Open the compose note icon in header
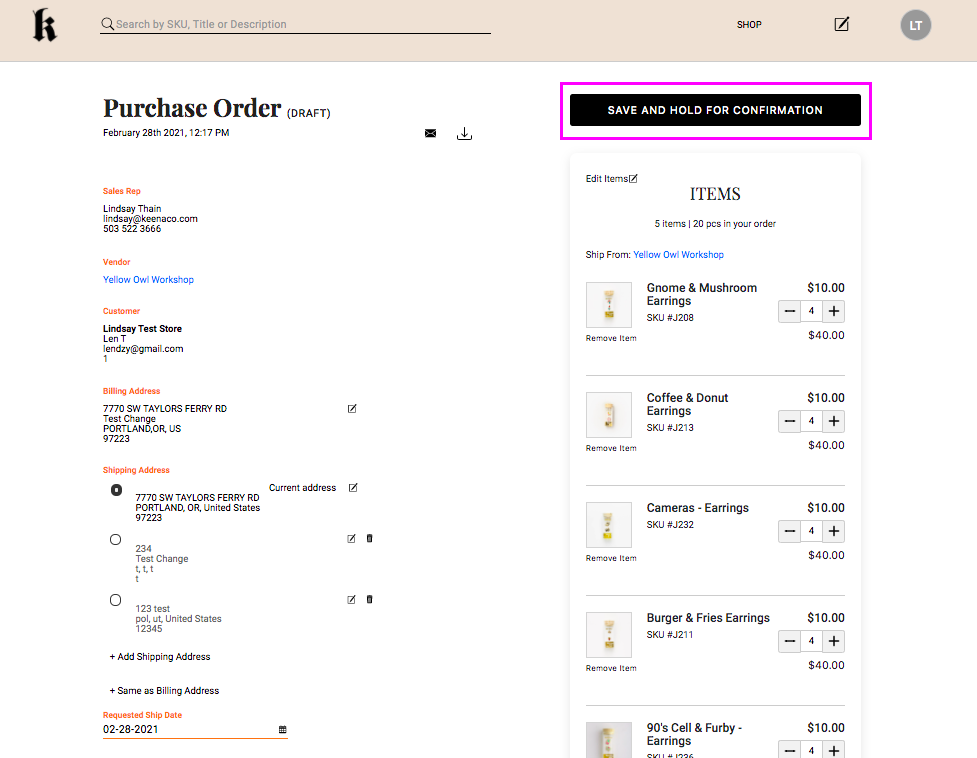Image resolution: width=977 pixels, height=758 pixels. [842, 24]
